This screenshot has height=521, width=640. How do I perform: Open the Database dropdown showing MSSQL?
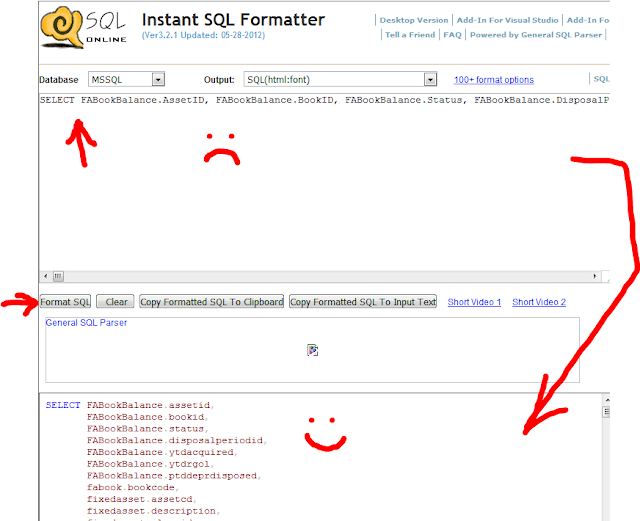point(127,79)
